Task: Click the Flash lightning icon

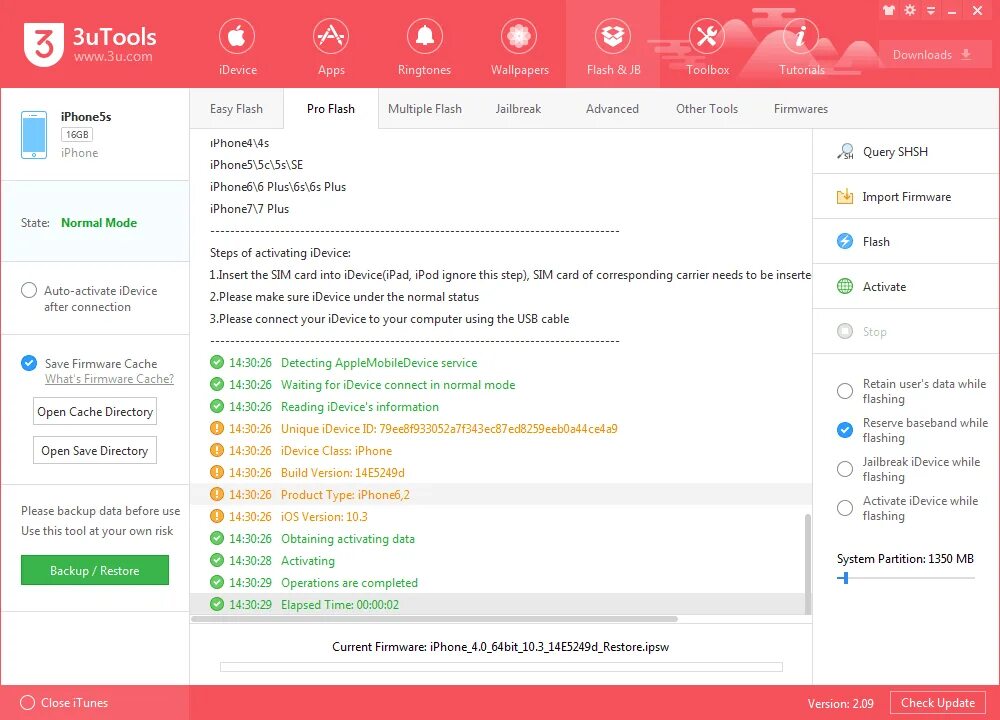Action: click(x=845, y=241)
